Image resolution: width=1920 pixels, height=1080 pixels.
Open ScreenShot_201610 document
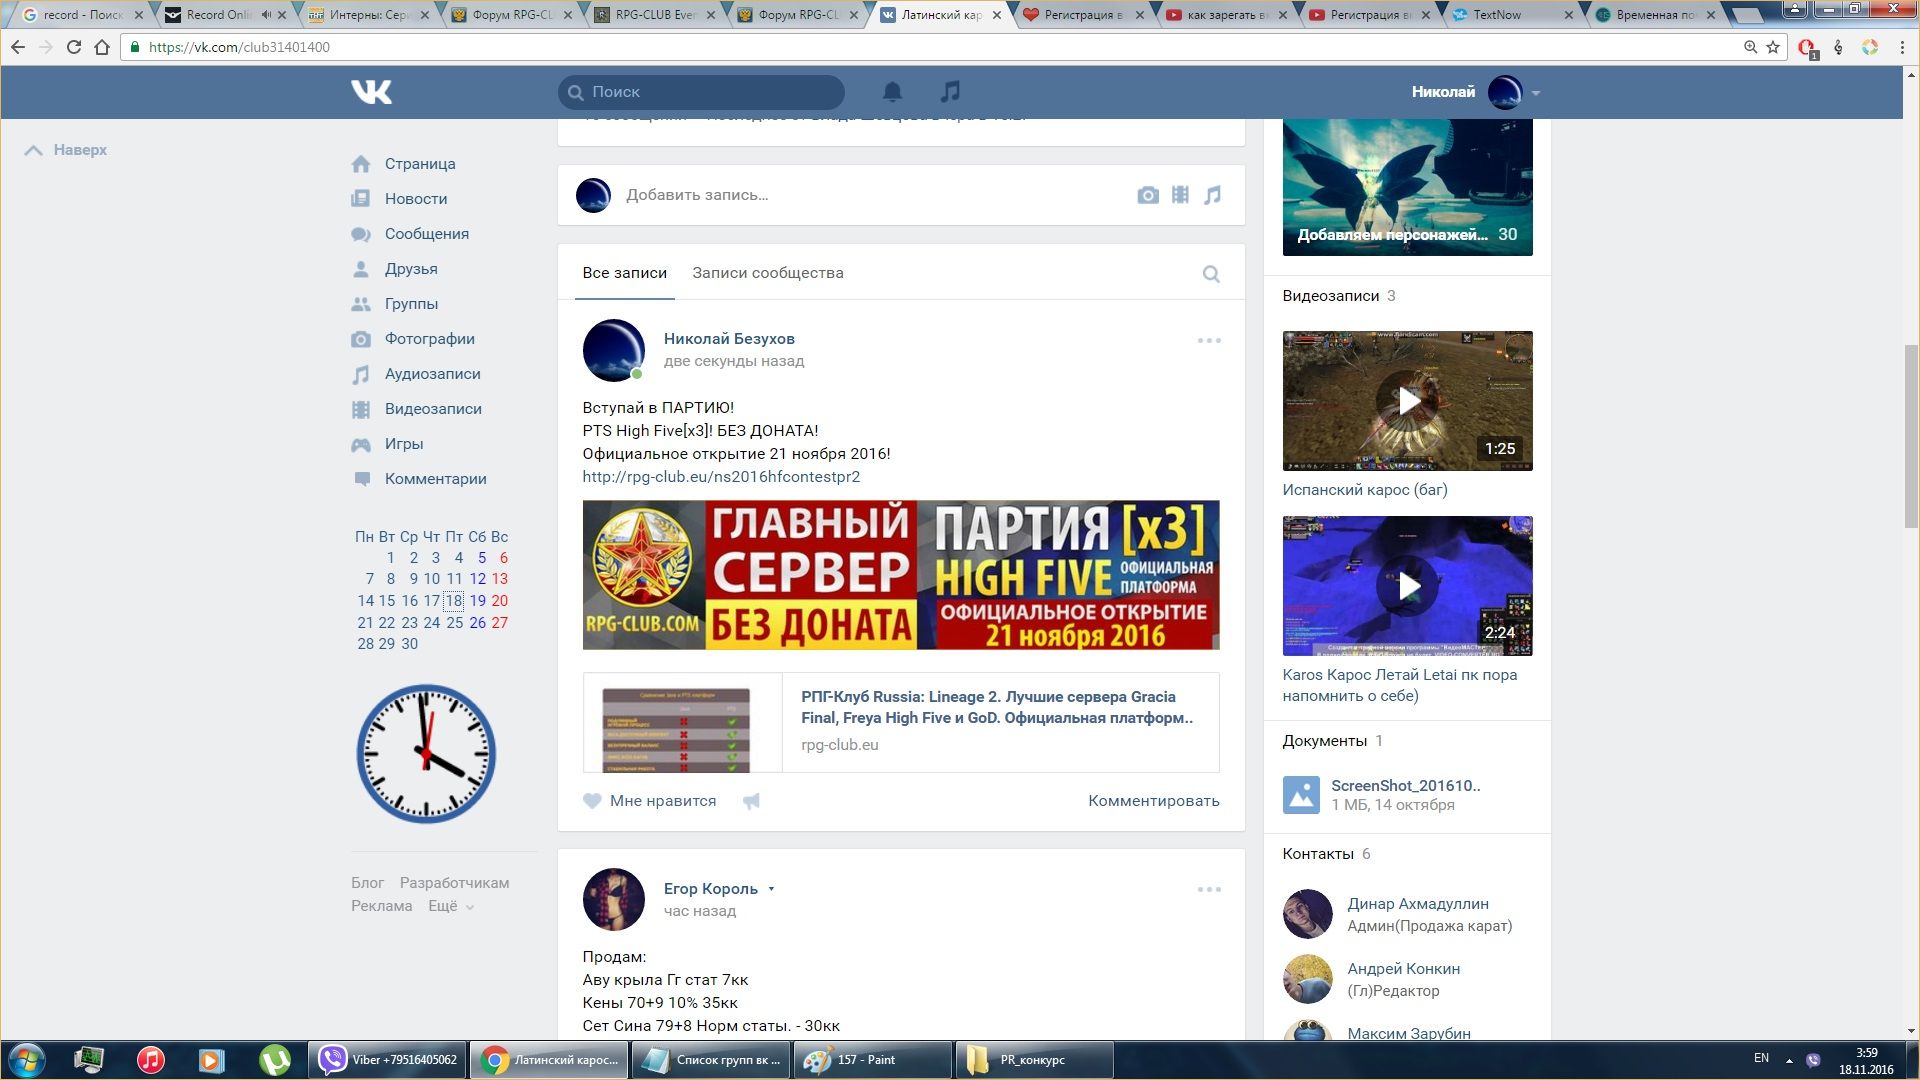point(1405,786)
